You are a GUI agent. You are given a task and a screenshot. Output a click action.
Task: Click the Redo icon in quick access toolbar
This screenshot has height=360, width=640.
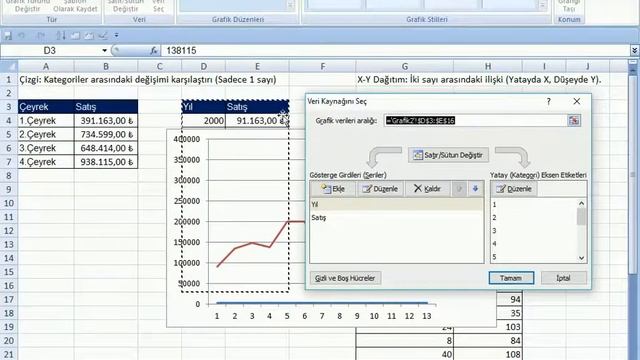[41, 36]
